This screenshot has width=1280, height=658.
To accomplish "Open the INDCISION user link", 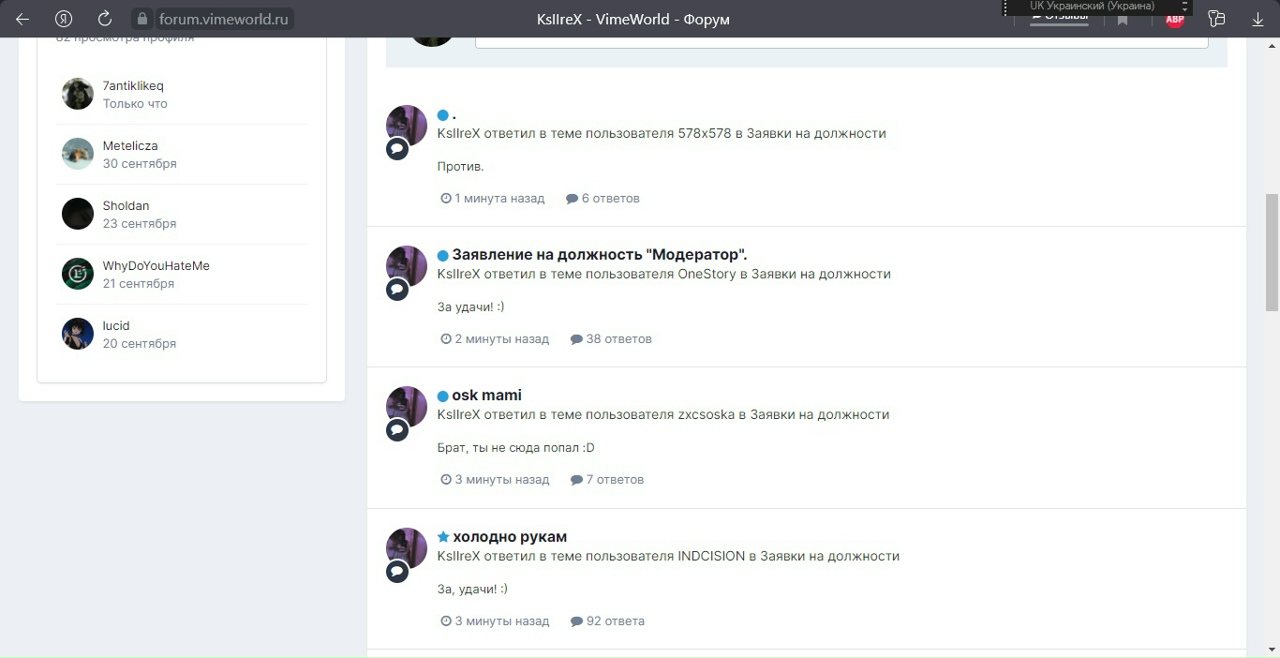I will tap(712, 556).
